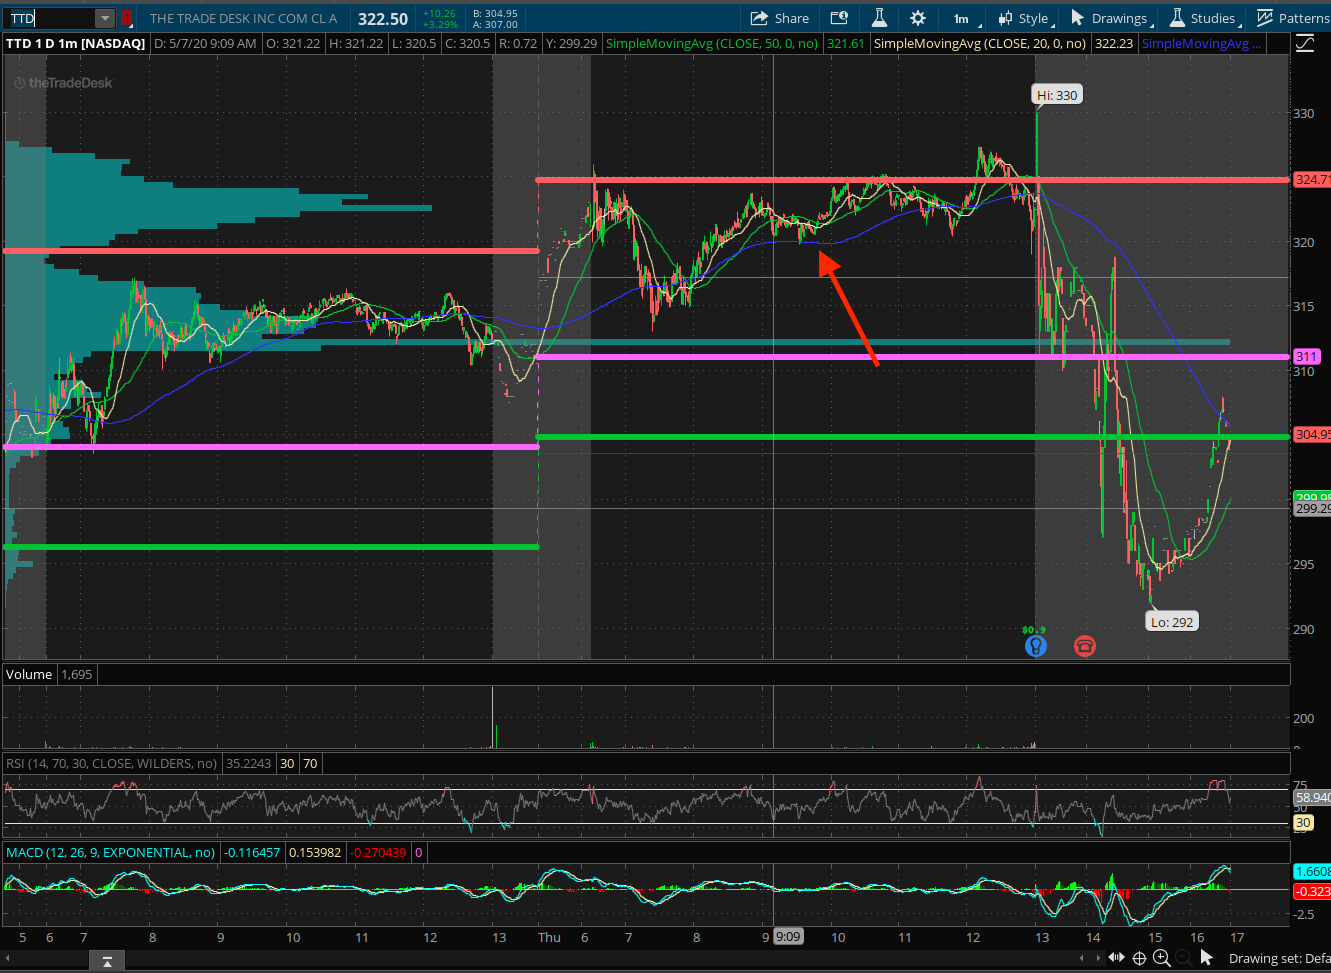Click the scroll left arrow on the scrollbar

(1083, 959)
